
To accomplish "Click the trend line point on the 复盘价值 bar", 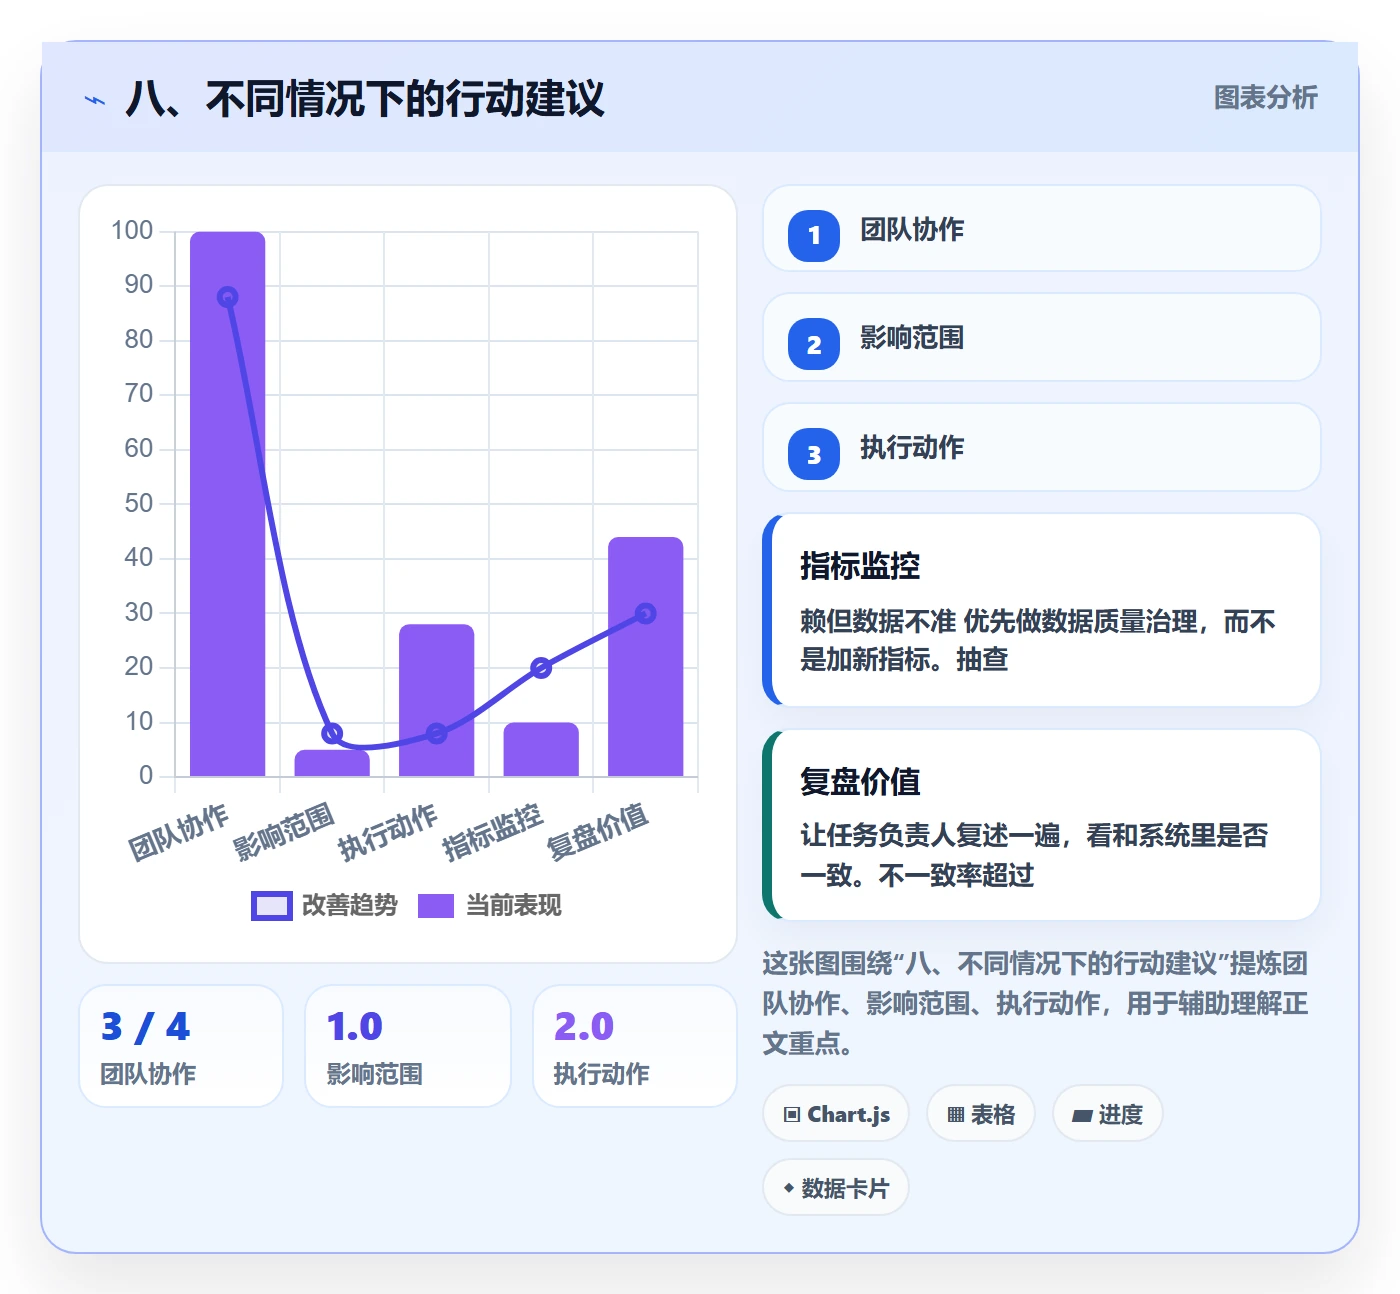I will 646,613.
